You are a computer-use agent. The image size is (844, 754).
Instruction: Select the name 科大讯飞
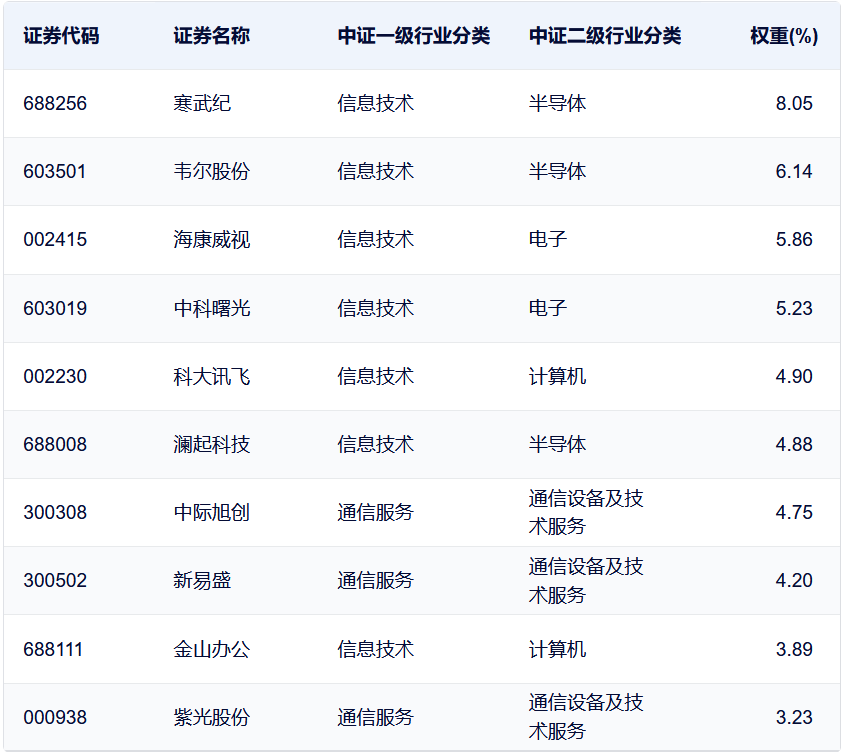212,376
